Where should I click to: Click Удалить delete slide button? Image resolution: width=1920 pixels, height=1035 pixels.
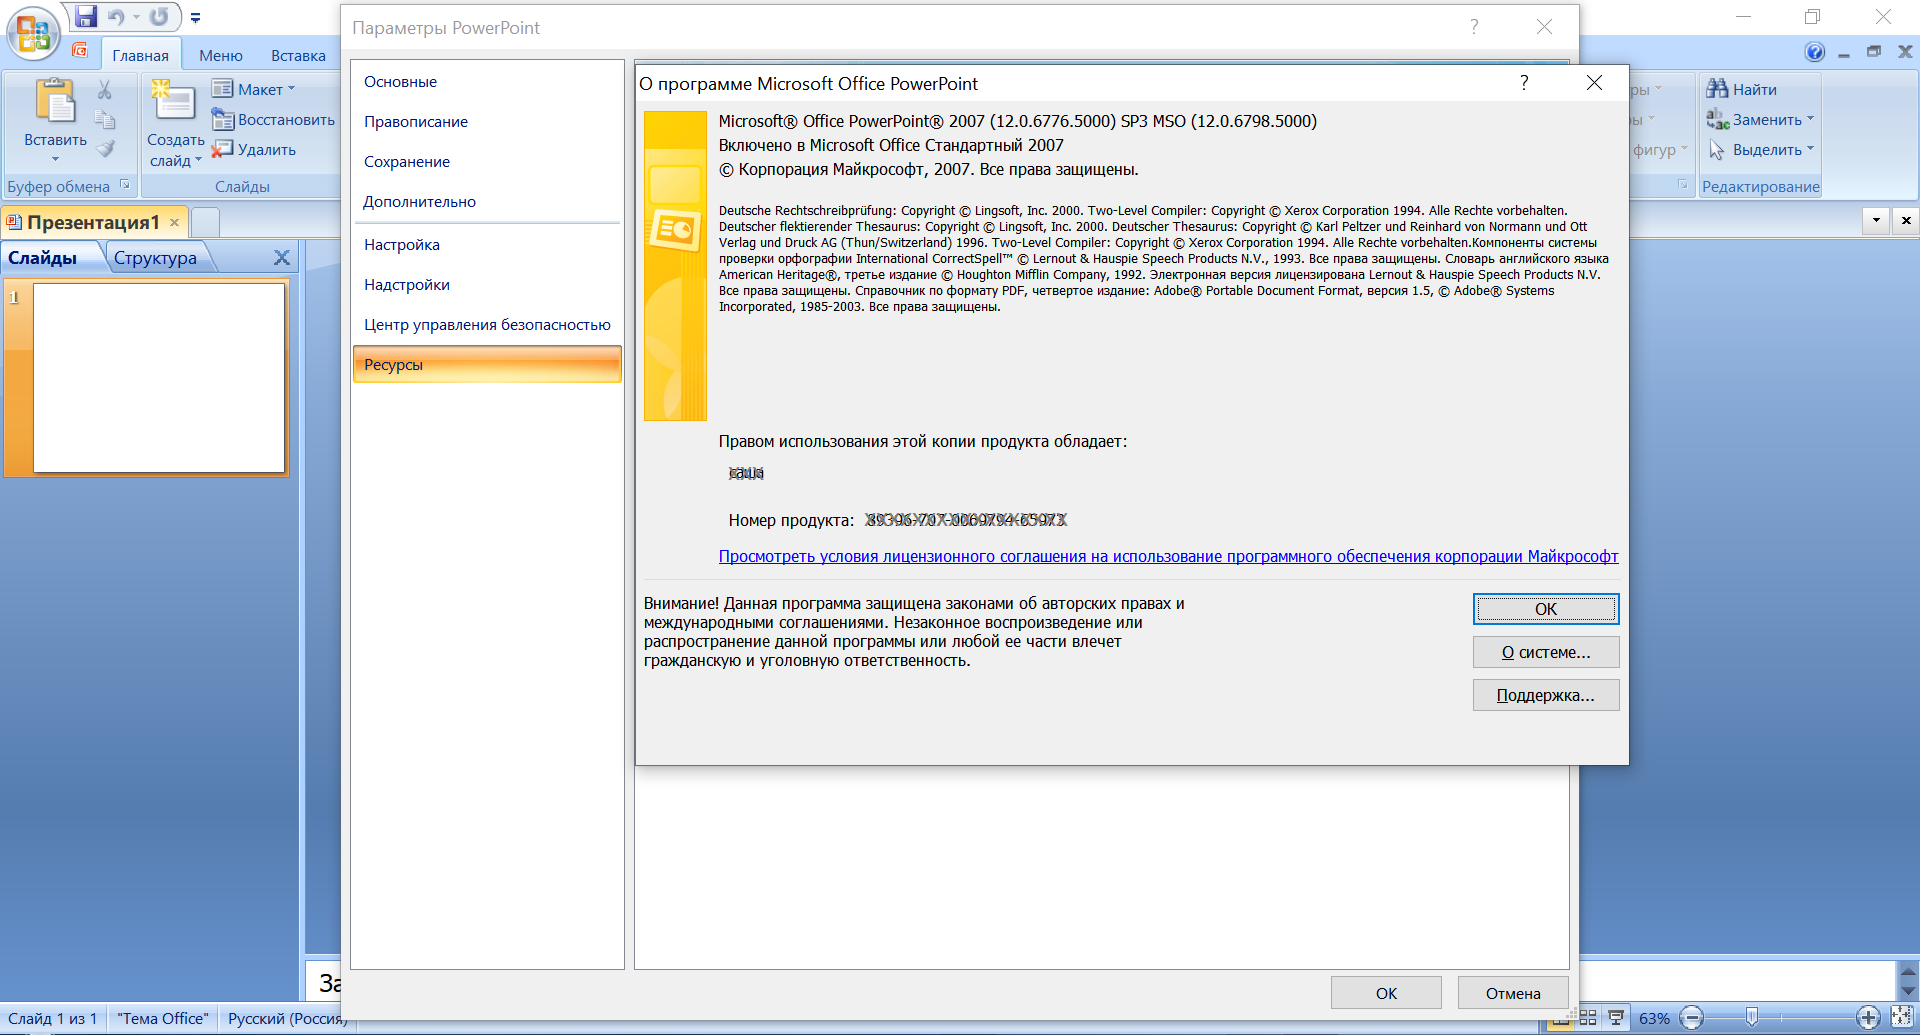254,149
